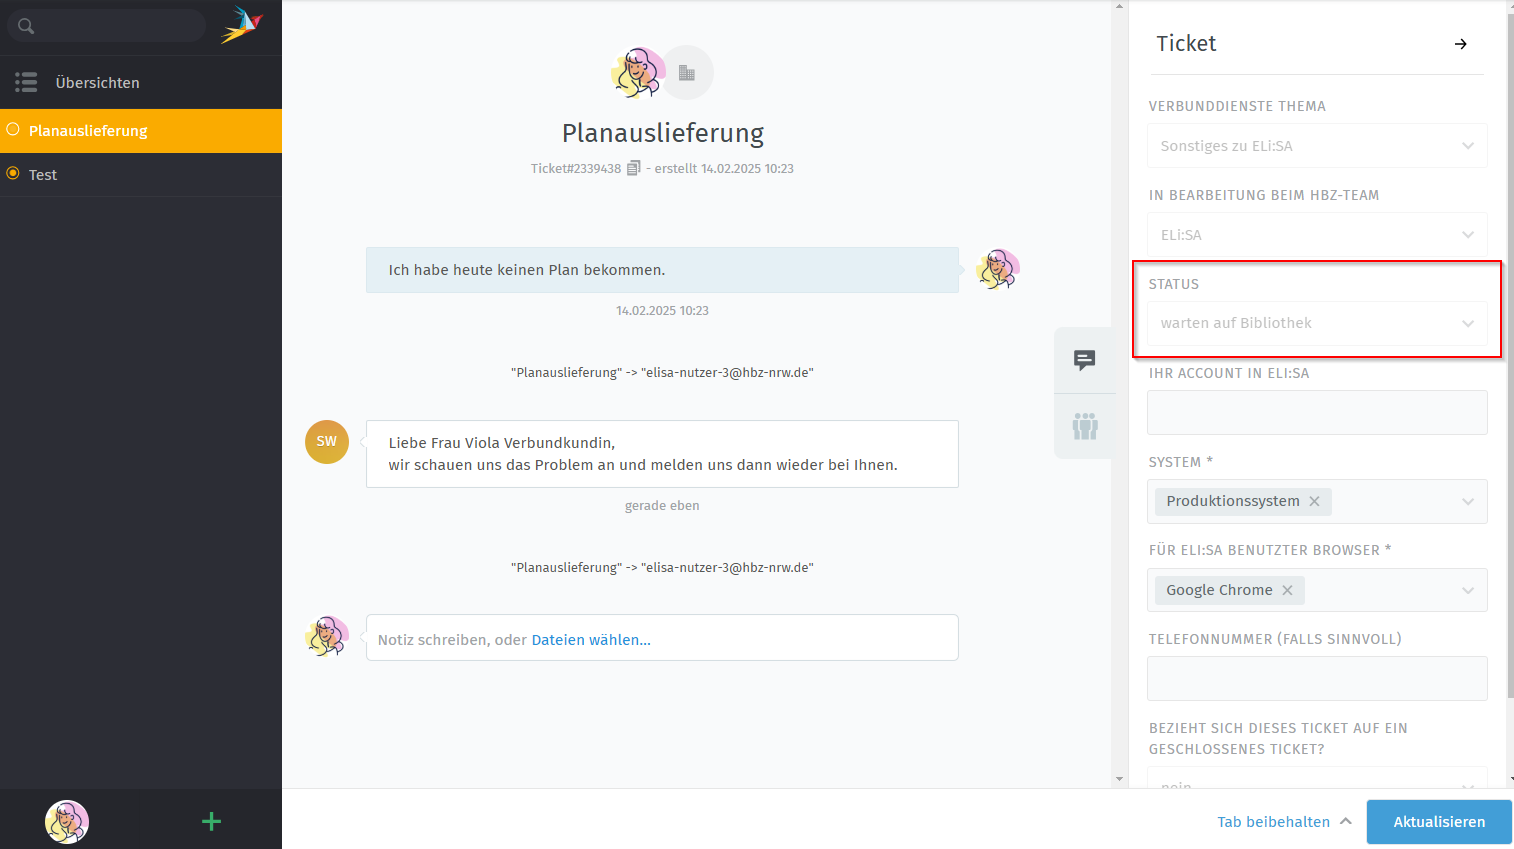Collapse ticket sidebar with arrow icon
This screenshot has width=1514, height=849.
1460,44
